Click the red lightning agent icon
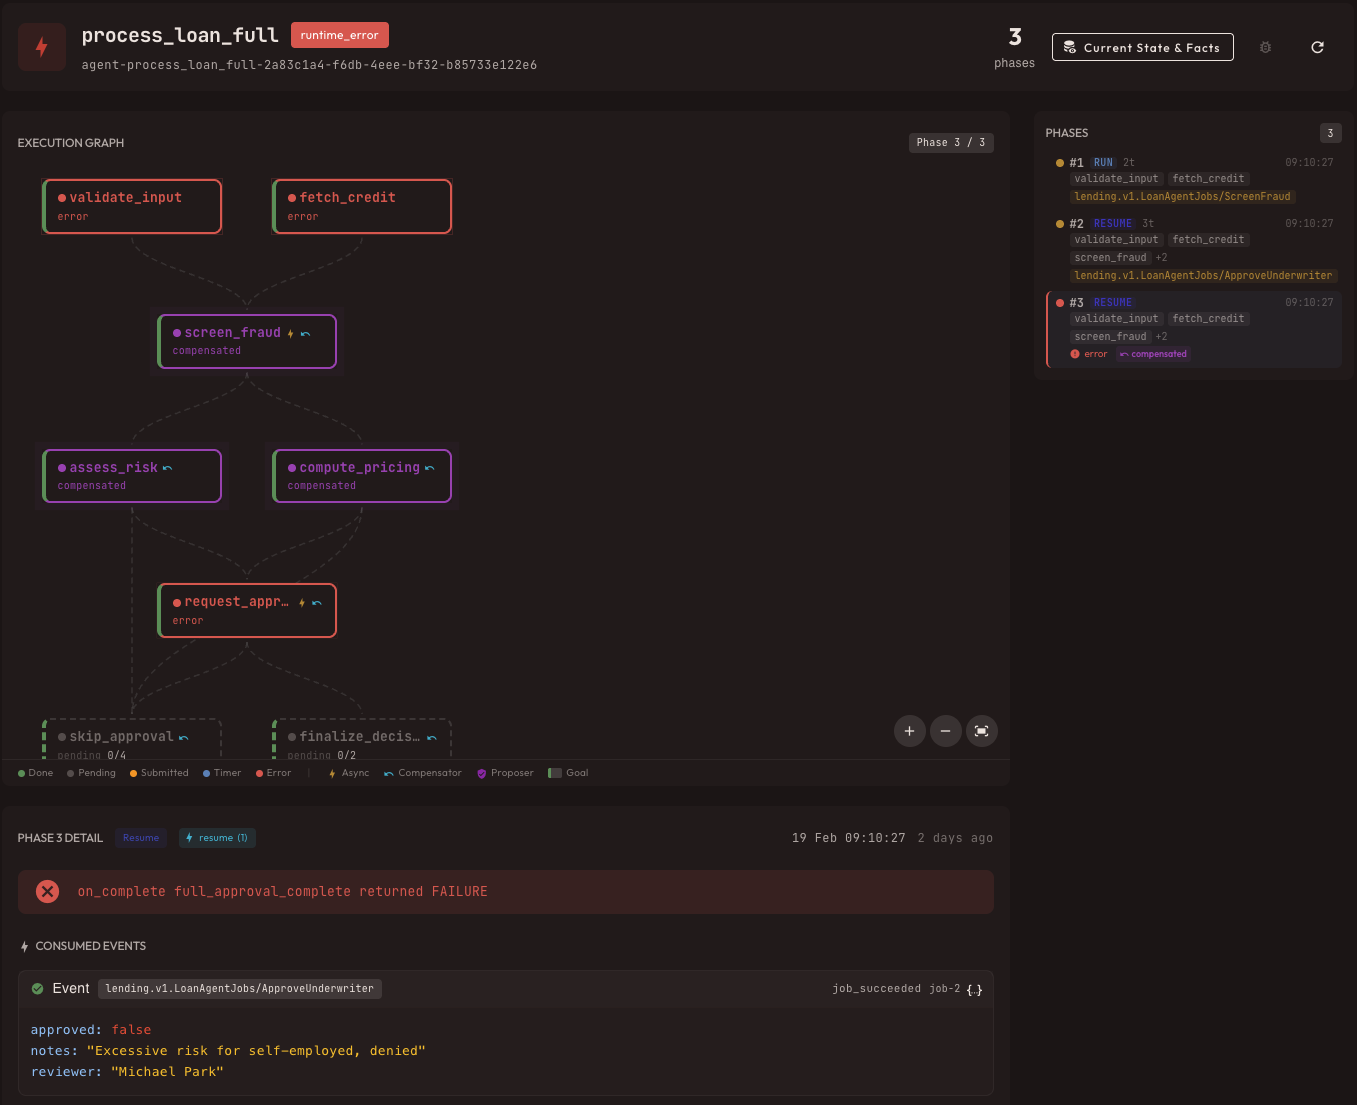Image resolution: width=1357 pixels, height=1105 pixels. point(42,47)
